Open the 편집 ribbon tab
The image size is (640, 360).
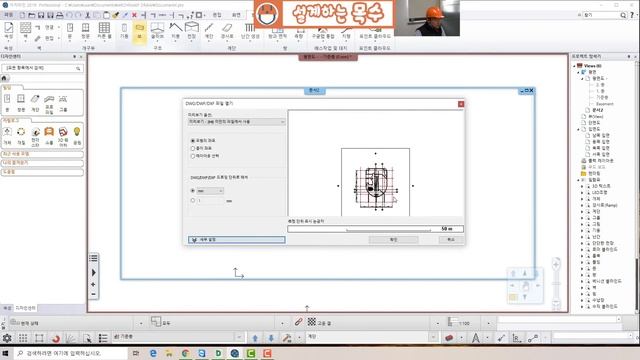point(217,15)
